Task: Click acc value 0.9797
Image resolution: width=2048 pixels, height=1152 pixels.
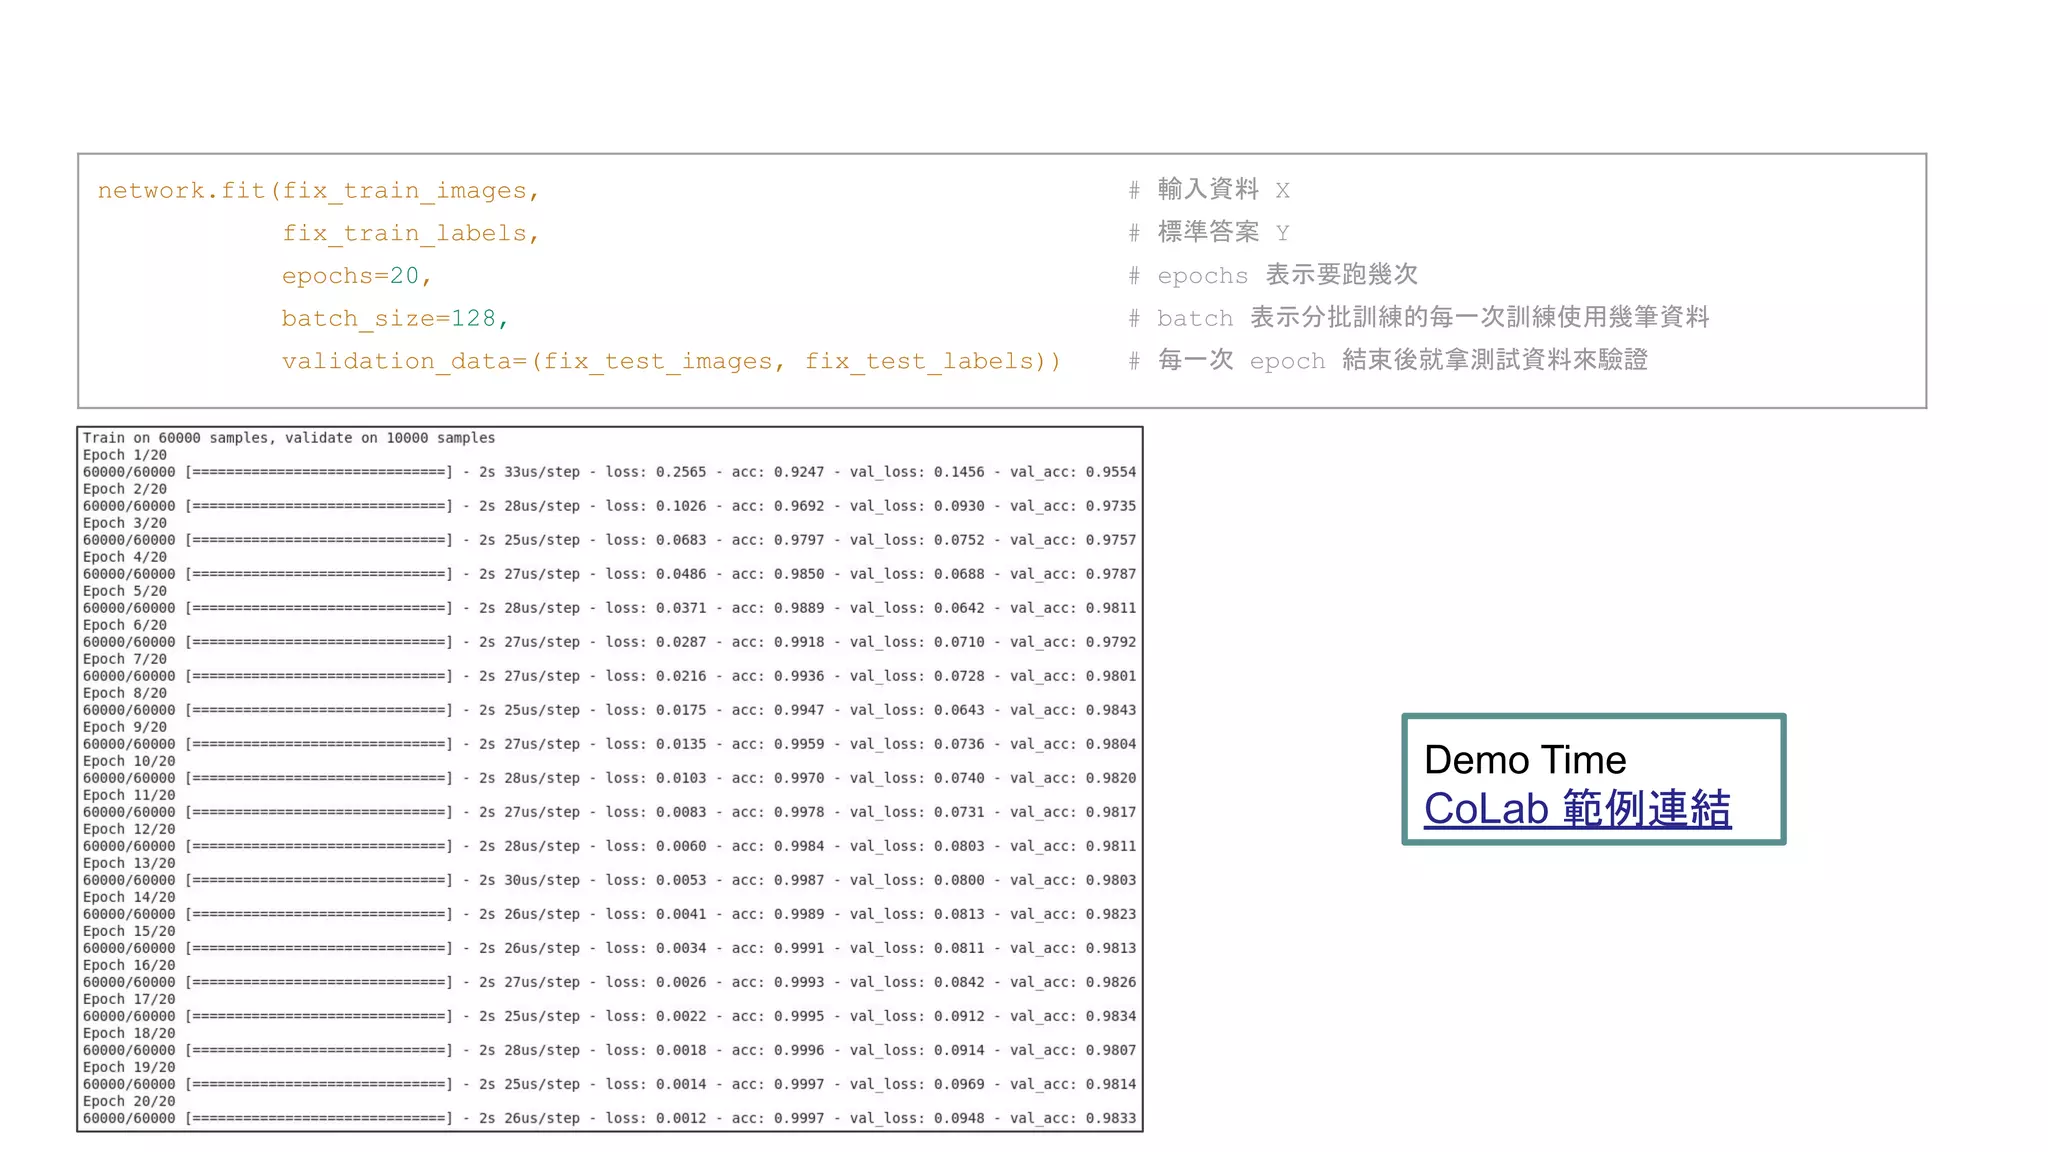Action: pyautogui.click(x=799, y=540)
